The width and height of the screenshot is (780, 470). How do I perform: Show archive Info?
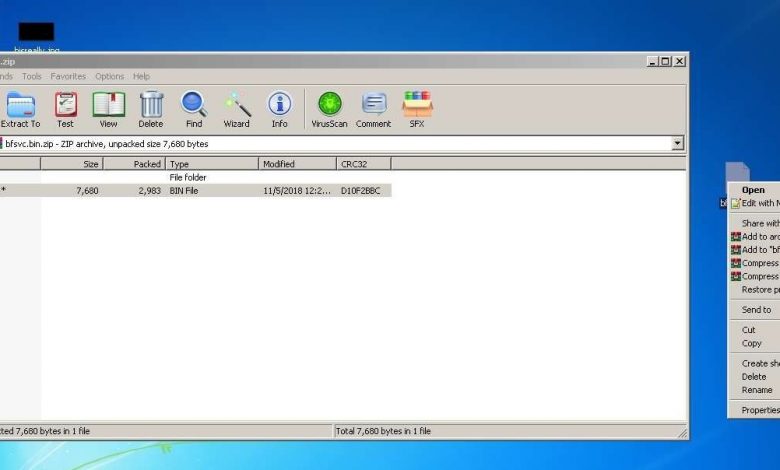click(280, 110)
